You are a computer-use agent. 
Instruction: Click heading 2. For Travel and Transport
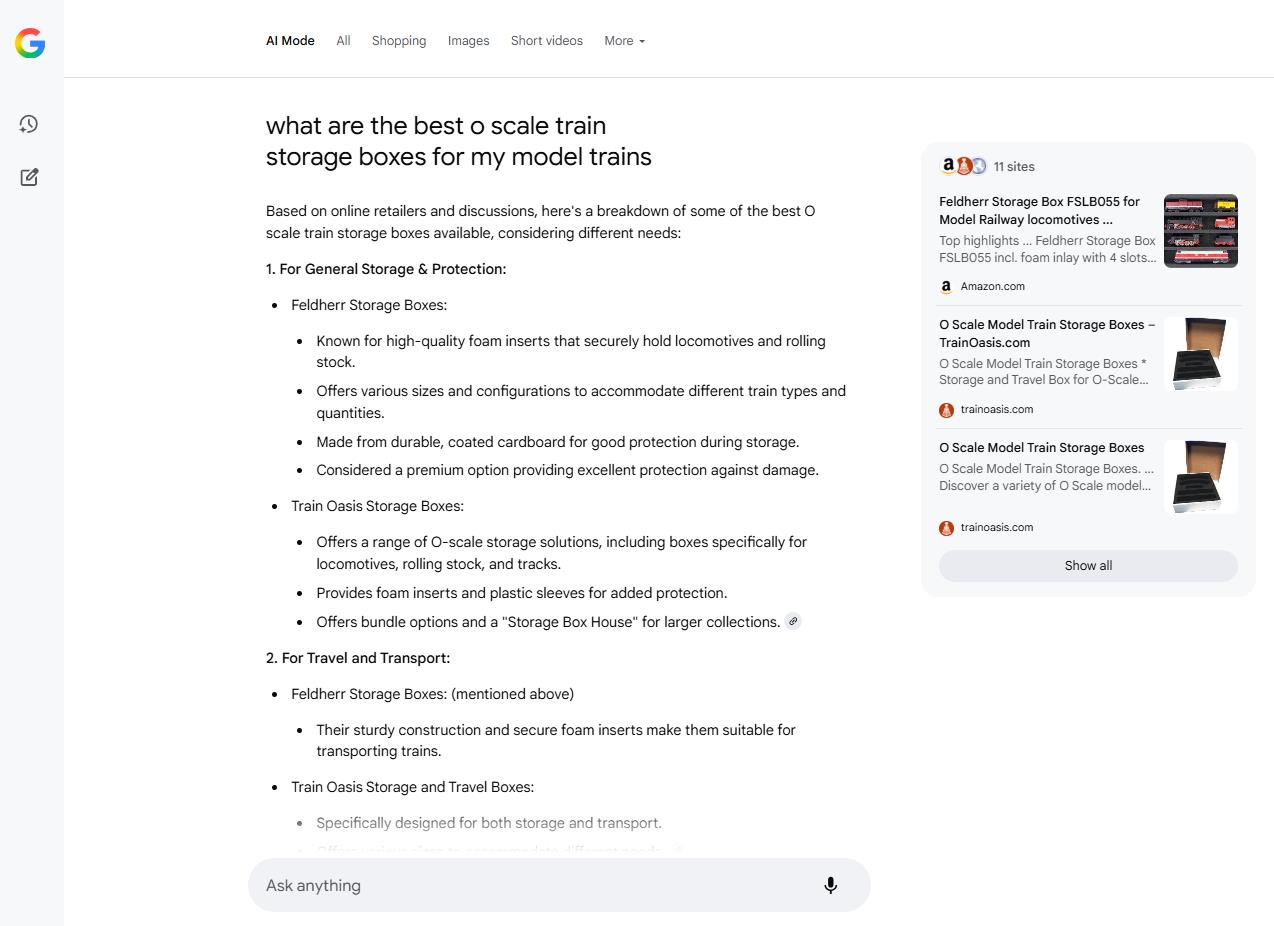[x=358, y=658]
